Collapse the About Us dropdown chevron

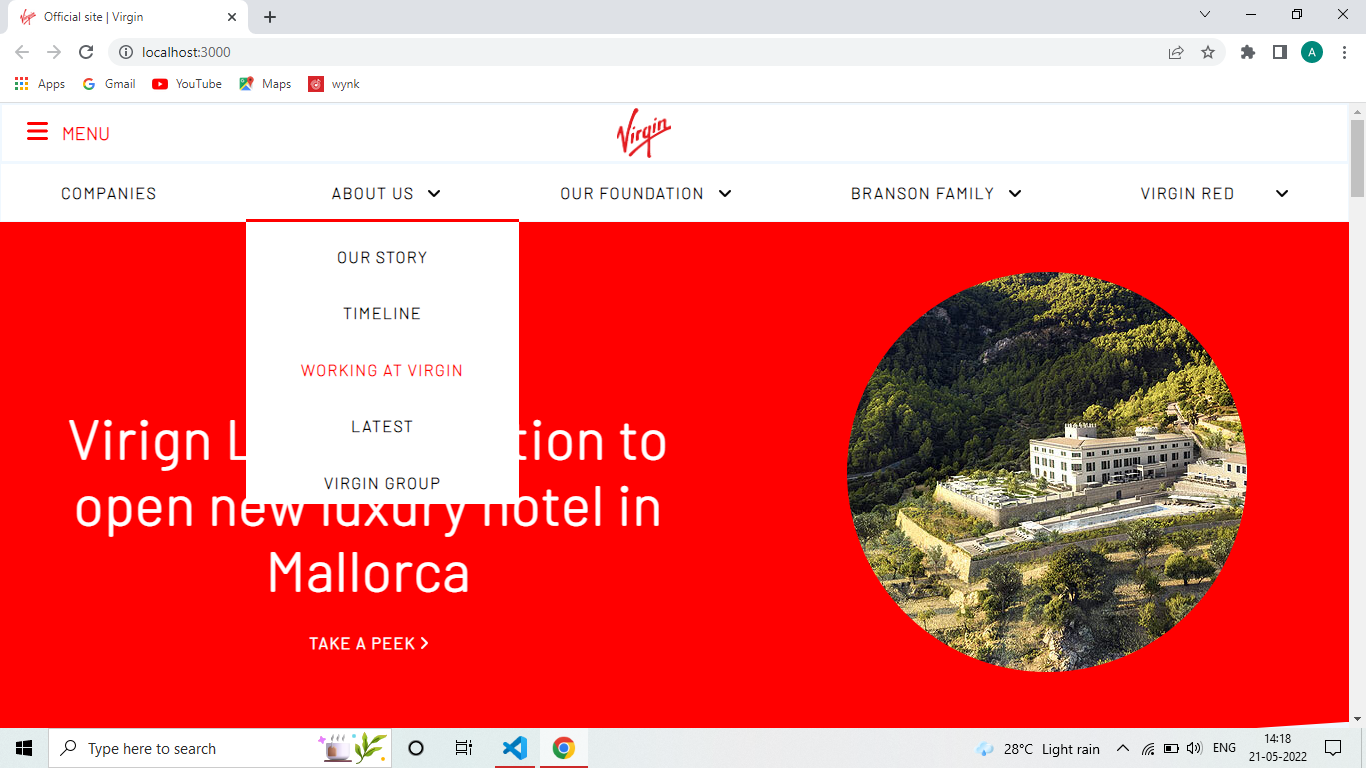pos(433,194)
